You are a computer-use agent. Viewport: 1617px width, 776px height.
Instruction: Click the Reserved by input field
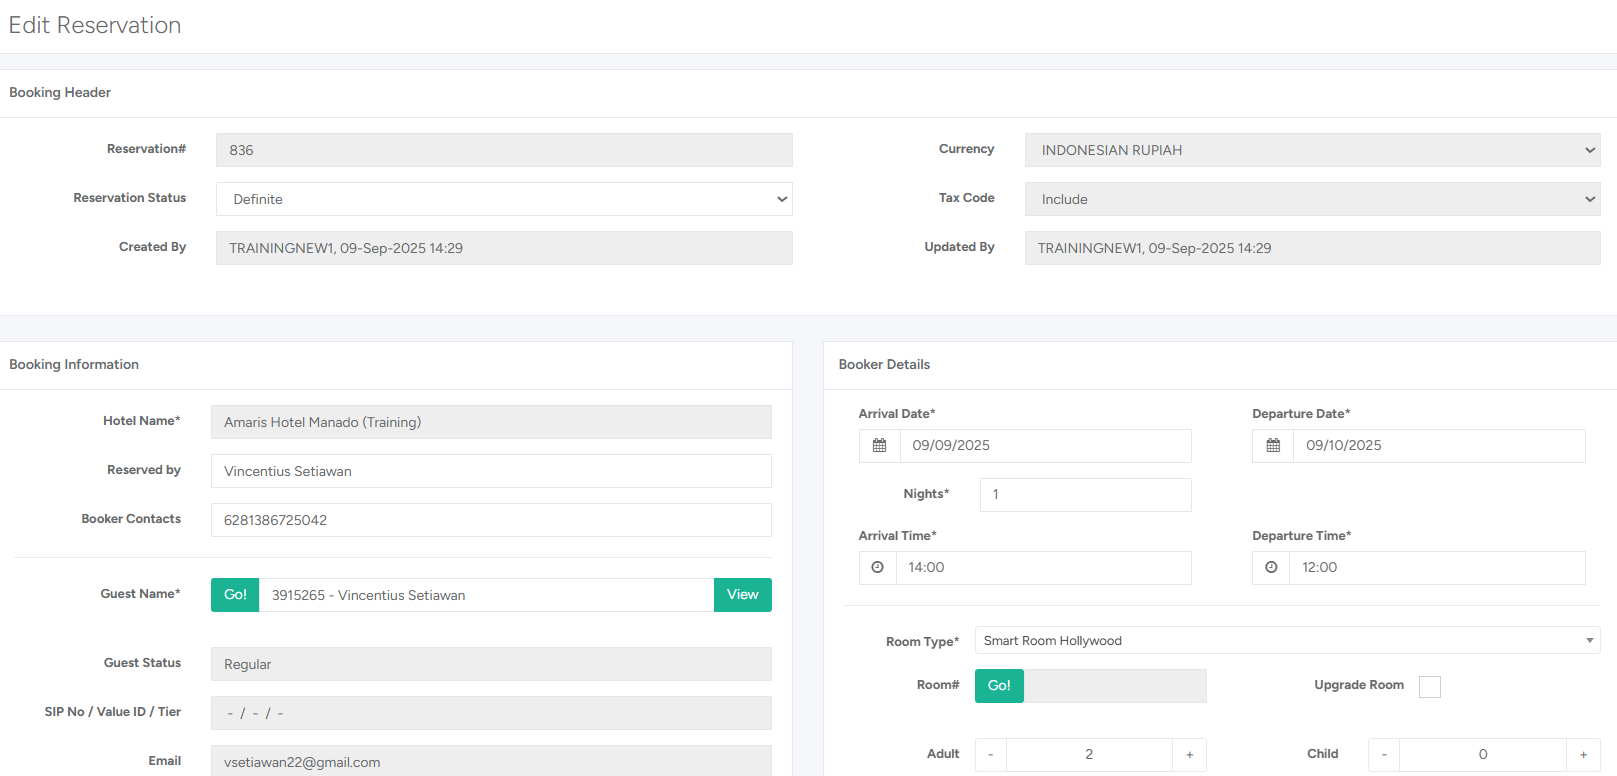tap(491, 471)
